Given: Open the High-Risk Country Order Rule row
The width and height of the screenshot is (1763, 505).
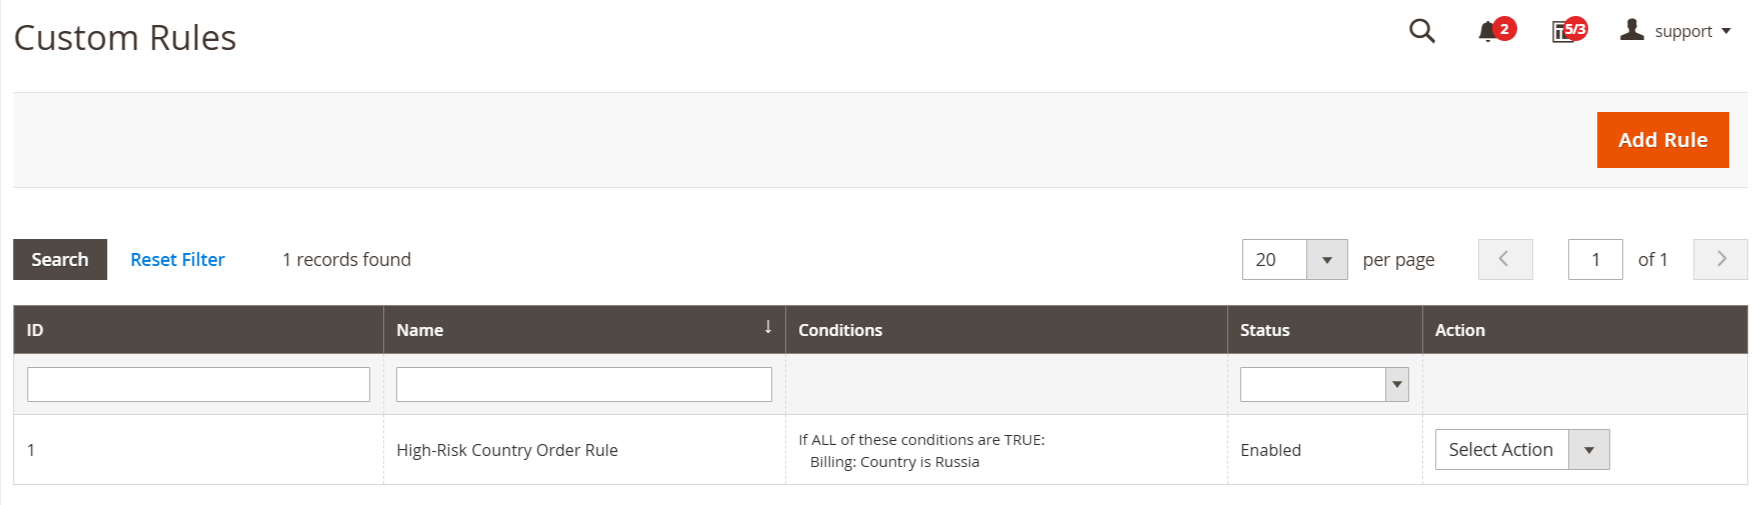Looking at the screenshot, I should tap(880, 450).
